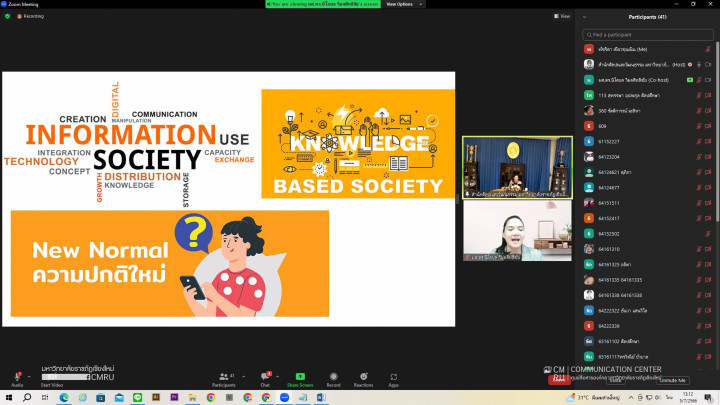Toggle the Host's microphone icon in participant list
The height and width of the screenshot is (405, 720).
pyautogui.click(x=699, y=65)
